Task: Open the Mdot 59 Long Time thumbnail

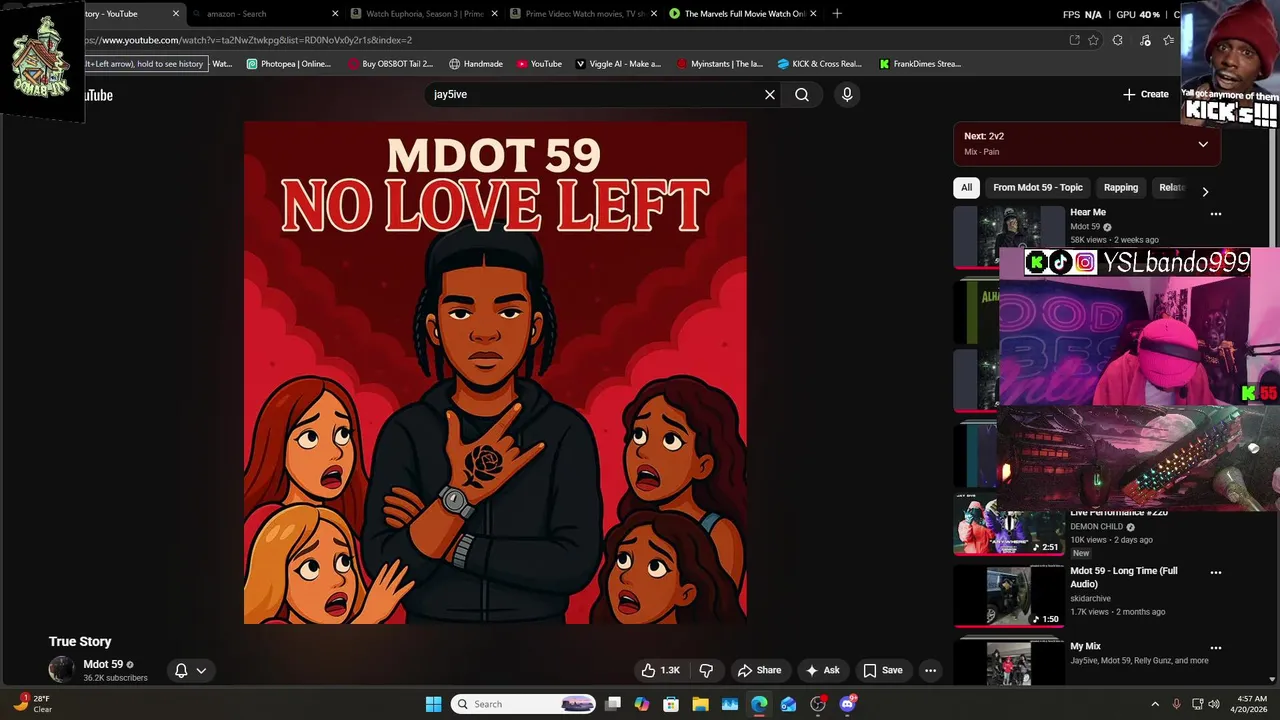Action: [x=1008, y=596]
